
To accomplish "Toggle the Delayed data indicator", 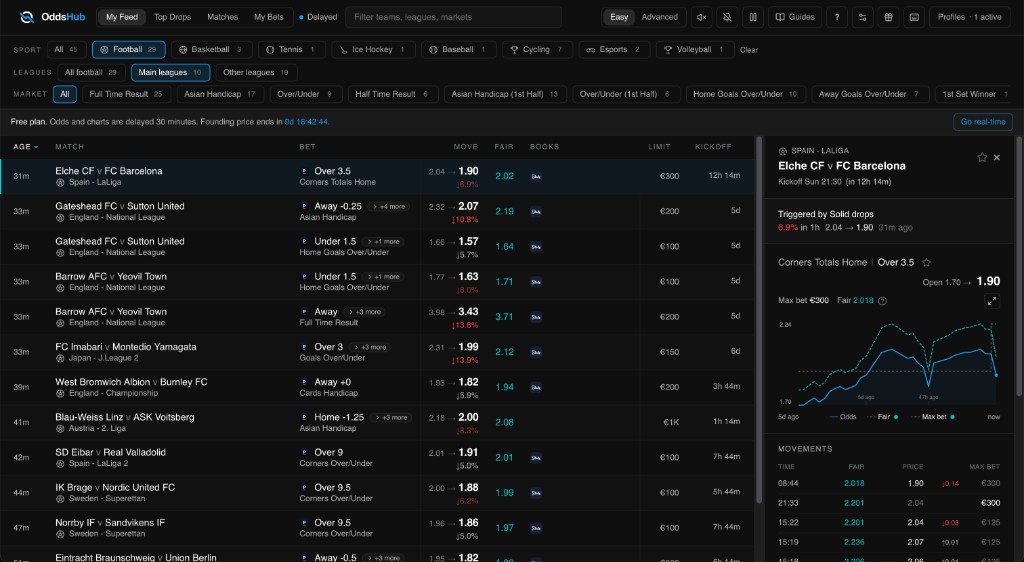I will pyautogui.click(x=318, y=17).
